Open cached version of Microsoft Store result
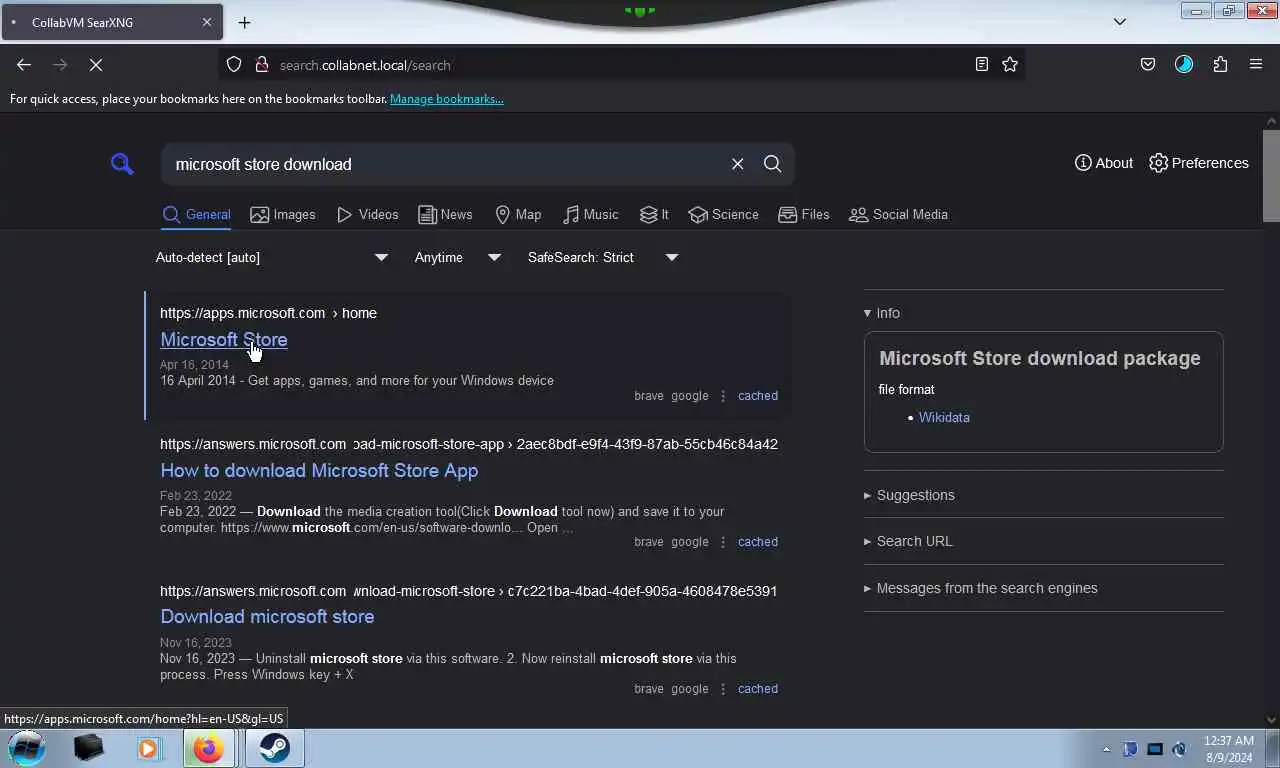1280x768 pixels. (758, 396)
